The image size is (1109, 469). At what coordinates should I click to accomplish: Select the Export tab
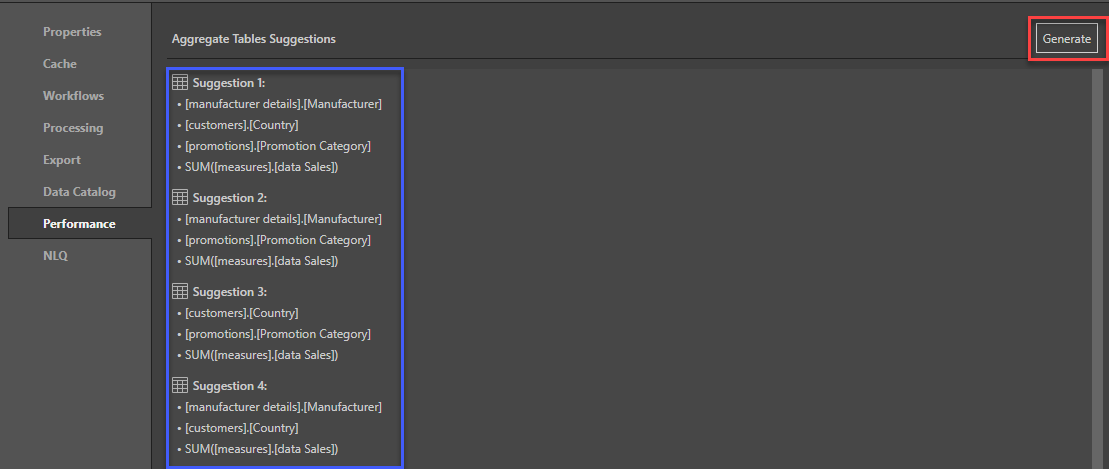point(62,160)
